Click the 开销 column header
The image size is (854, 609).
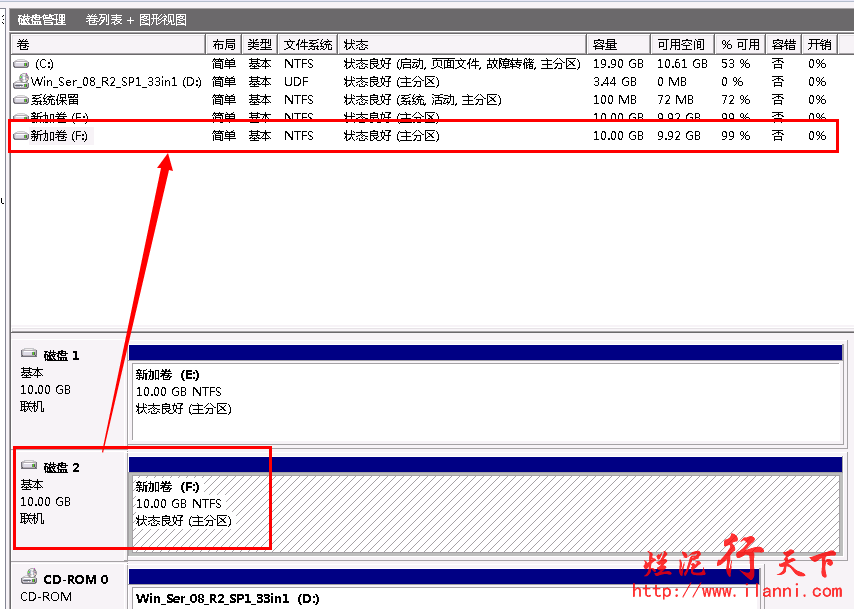[x=819, y=45]
